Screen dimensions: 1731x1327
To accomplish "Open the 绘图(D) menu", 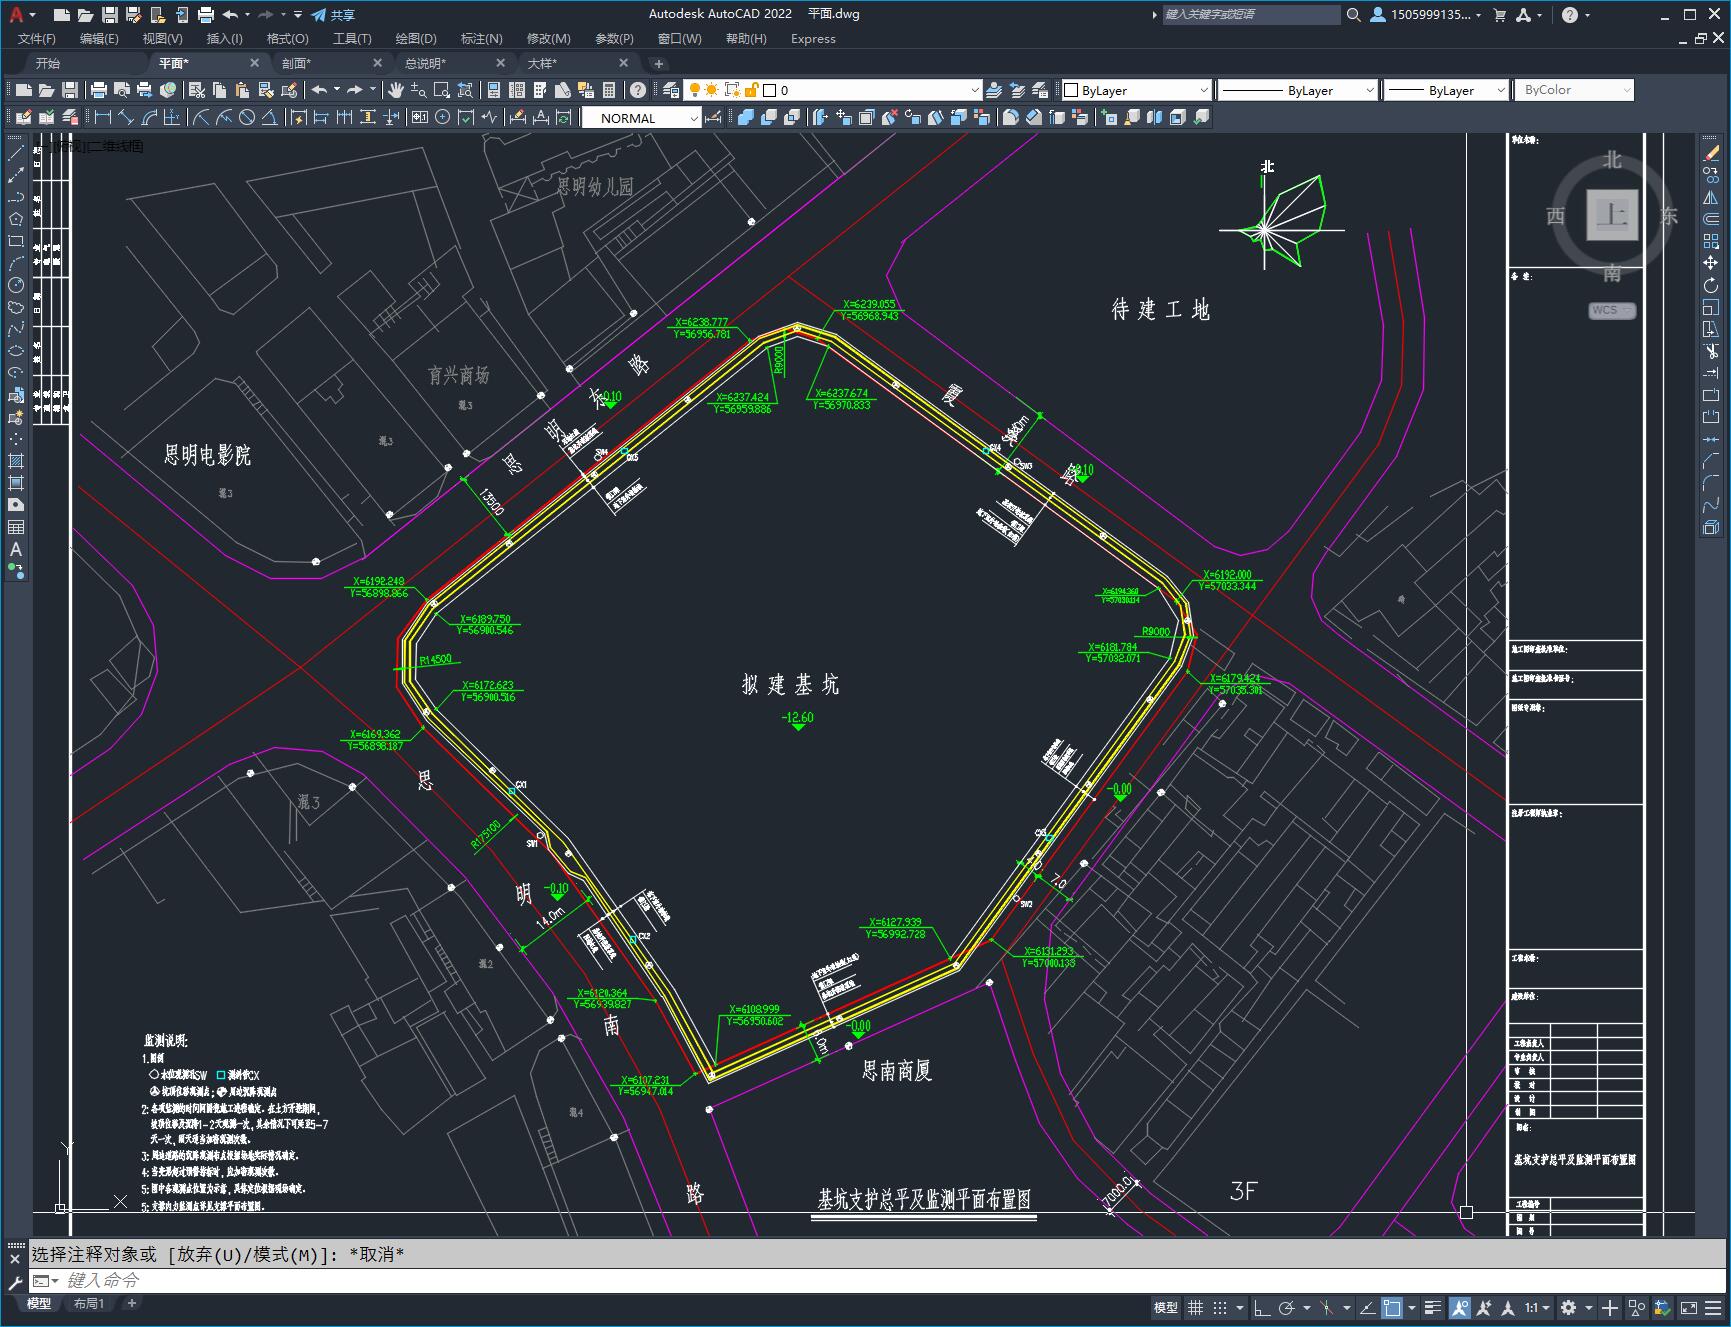I will pyautogui.click(x=416, y=39).
